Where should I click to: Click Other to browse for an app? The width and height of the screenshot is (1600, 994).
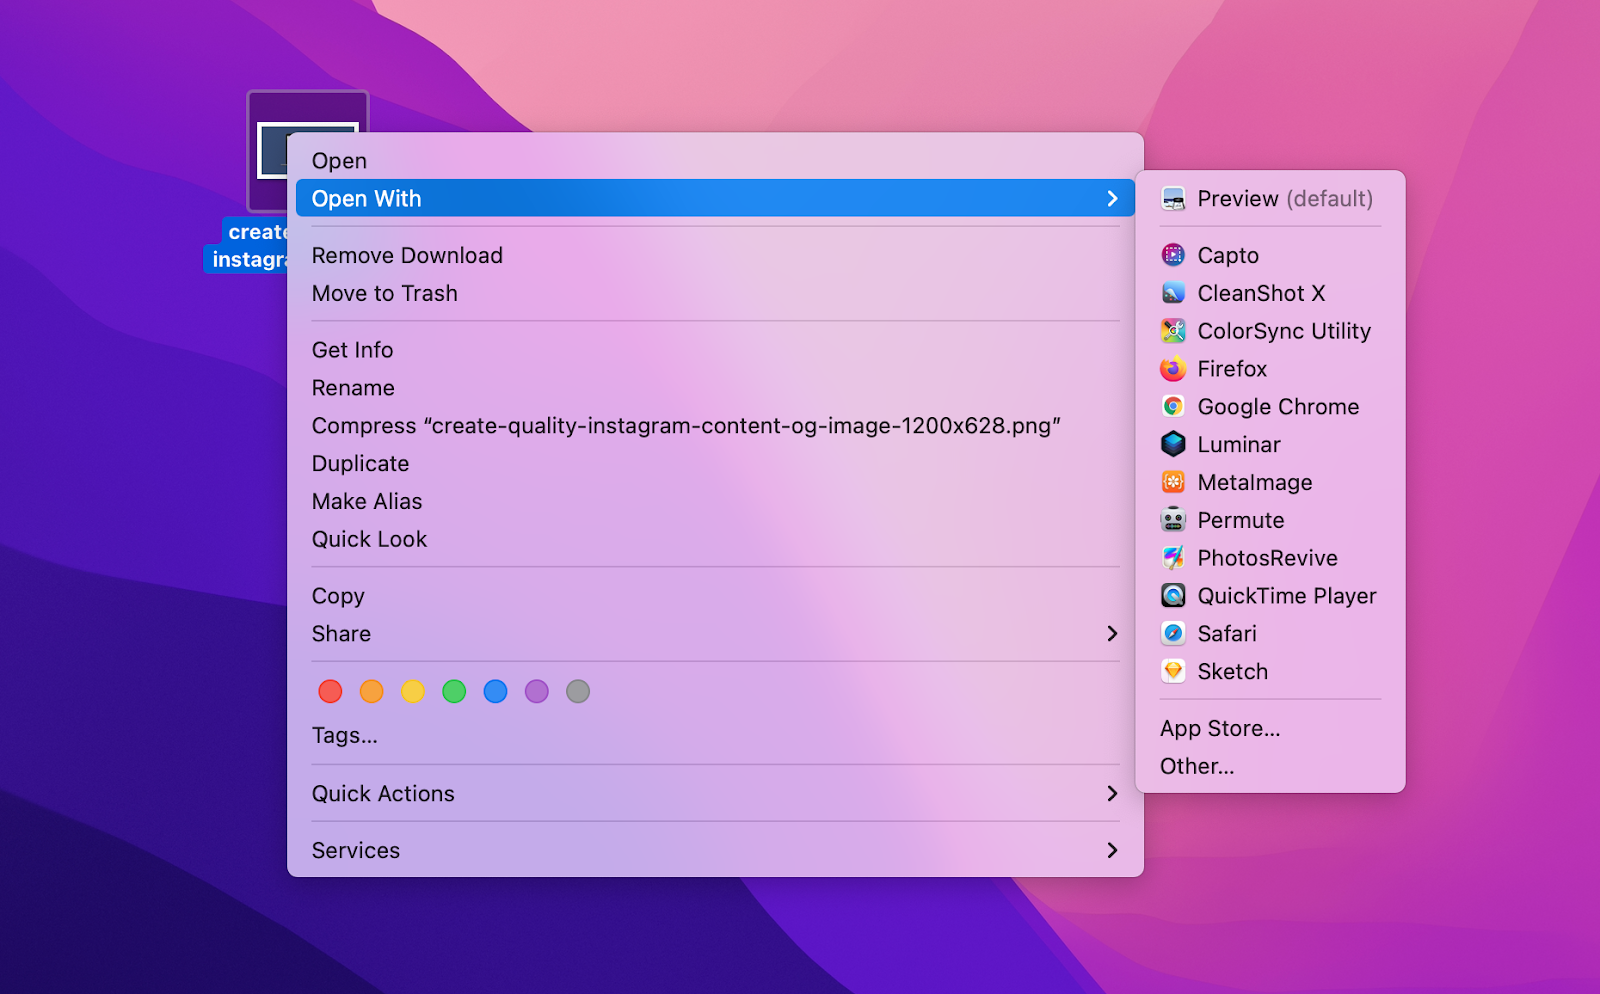[x=1197, y=766]
